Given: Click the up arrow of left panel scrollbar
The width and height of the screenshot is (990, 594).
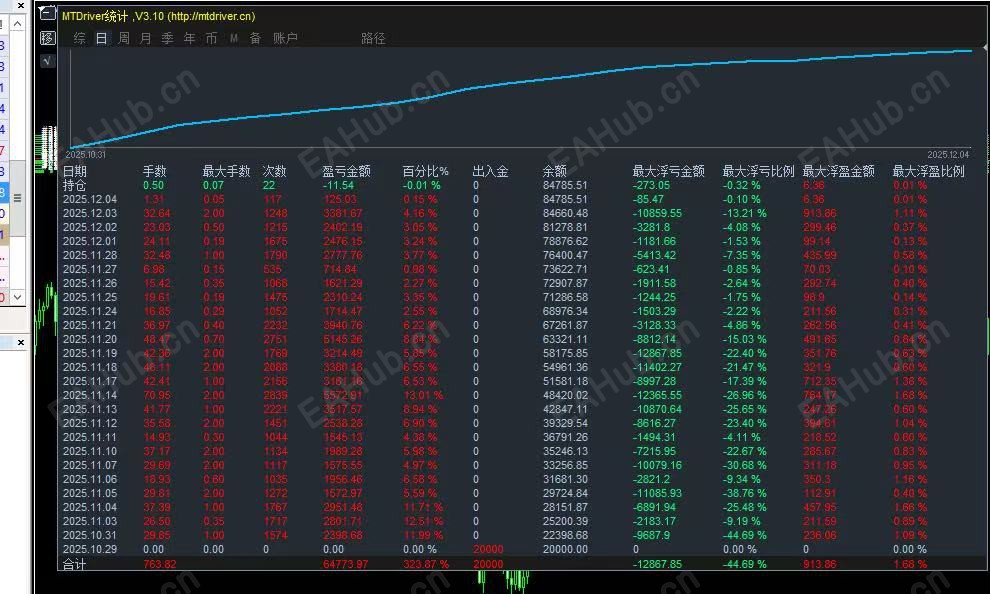Looking at the screenshot, I should pyautogui.click(x=18, y=24).
